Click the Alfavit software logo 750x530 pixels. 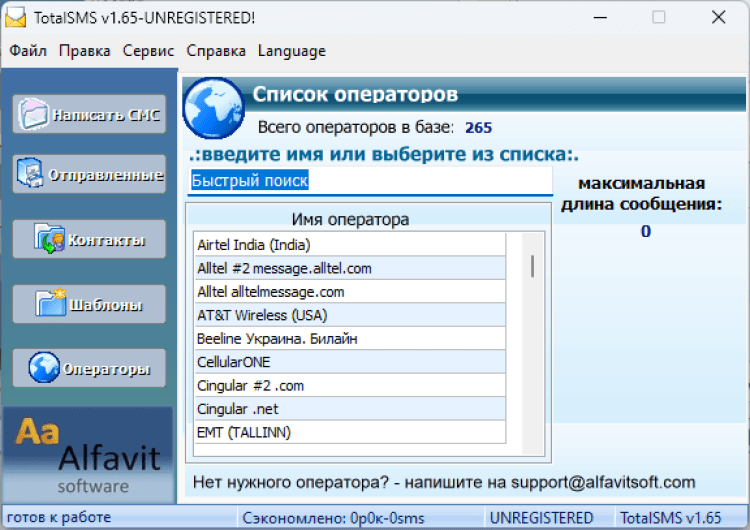pyautogui.click(x=88, y=455)
